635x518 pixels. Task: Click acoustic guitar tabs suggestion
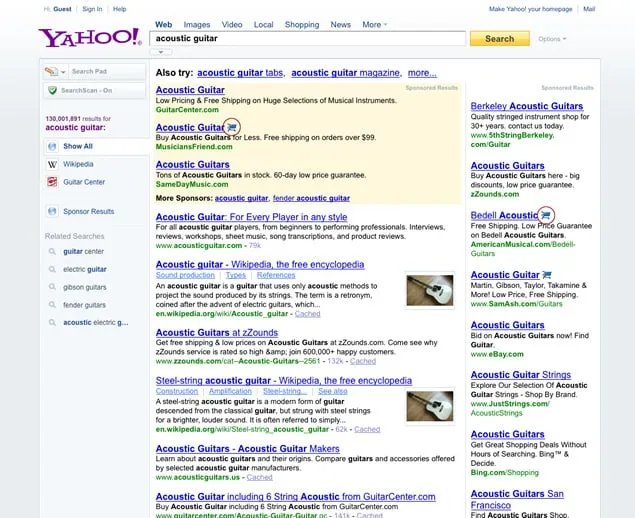[x=240, y=73]
